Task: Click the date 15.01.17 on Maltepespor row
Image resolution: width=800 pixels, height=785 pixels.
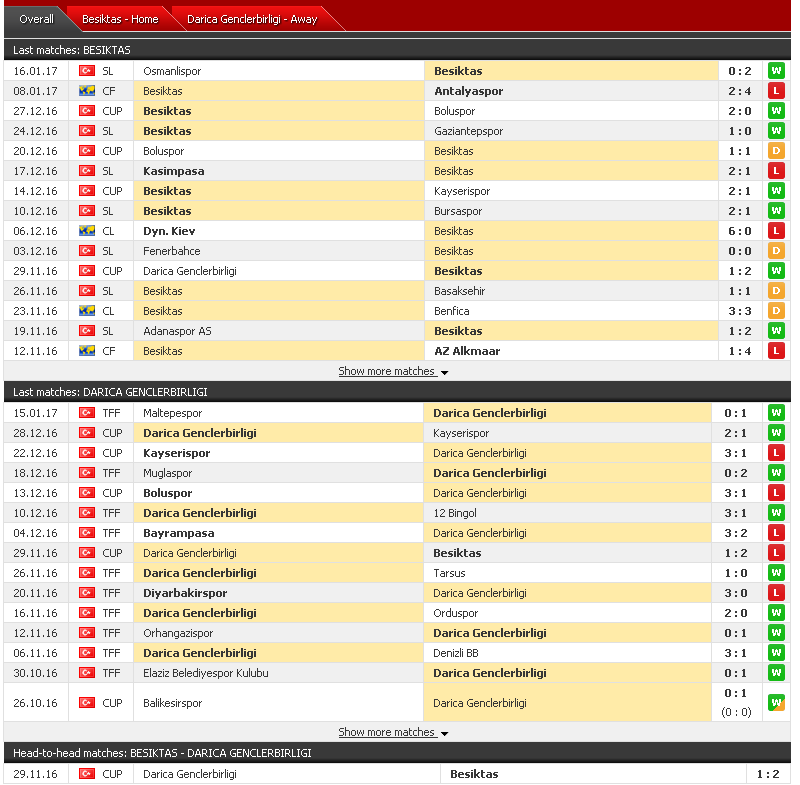Action: coord(35,414)
